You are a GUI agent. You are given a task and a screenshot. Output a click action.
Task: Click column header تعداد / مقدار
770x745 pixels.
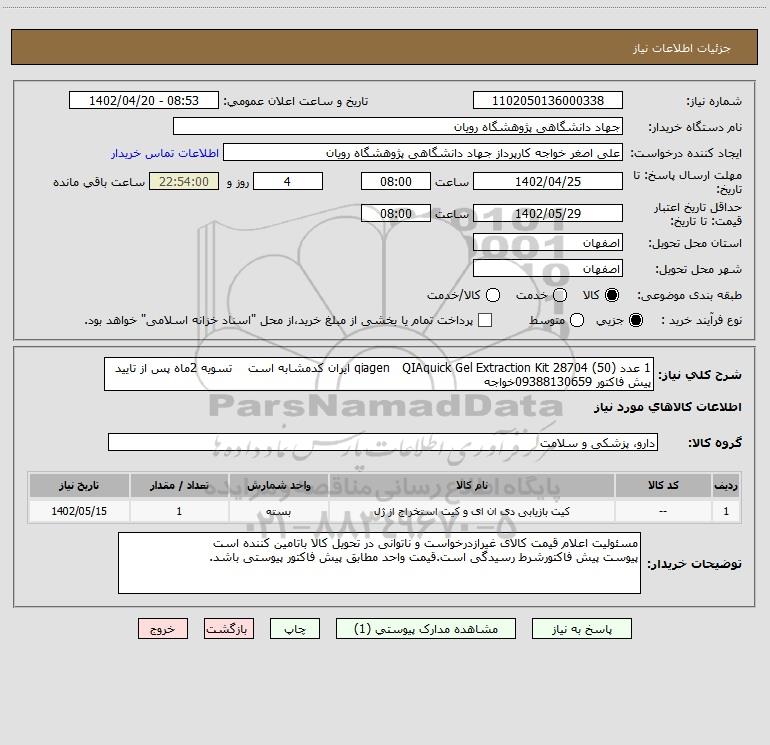click(x=179, y=486)
